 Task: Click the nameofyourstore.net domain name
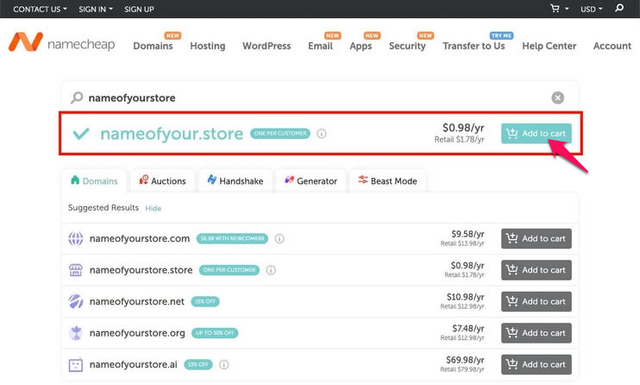[137, 301]
